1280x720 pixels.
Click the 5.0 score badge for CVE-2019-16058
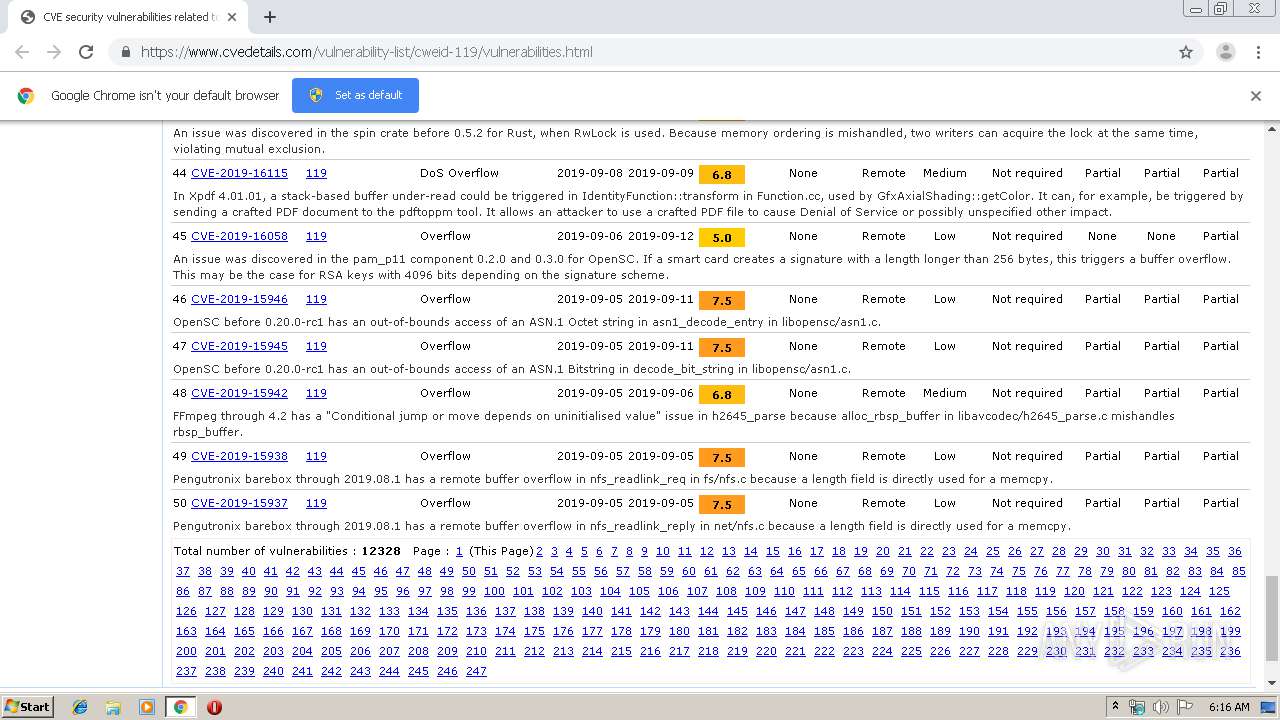coord(722,238)
